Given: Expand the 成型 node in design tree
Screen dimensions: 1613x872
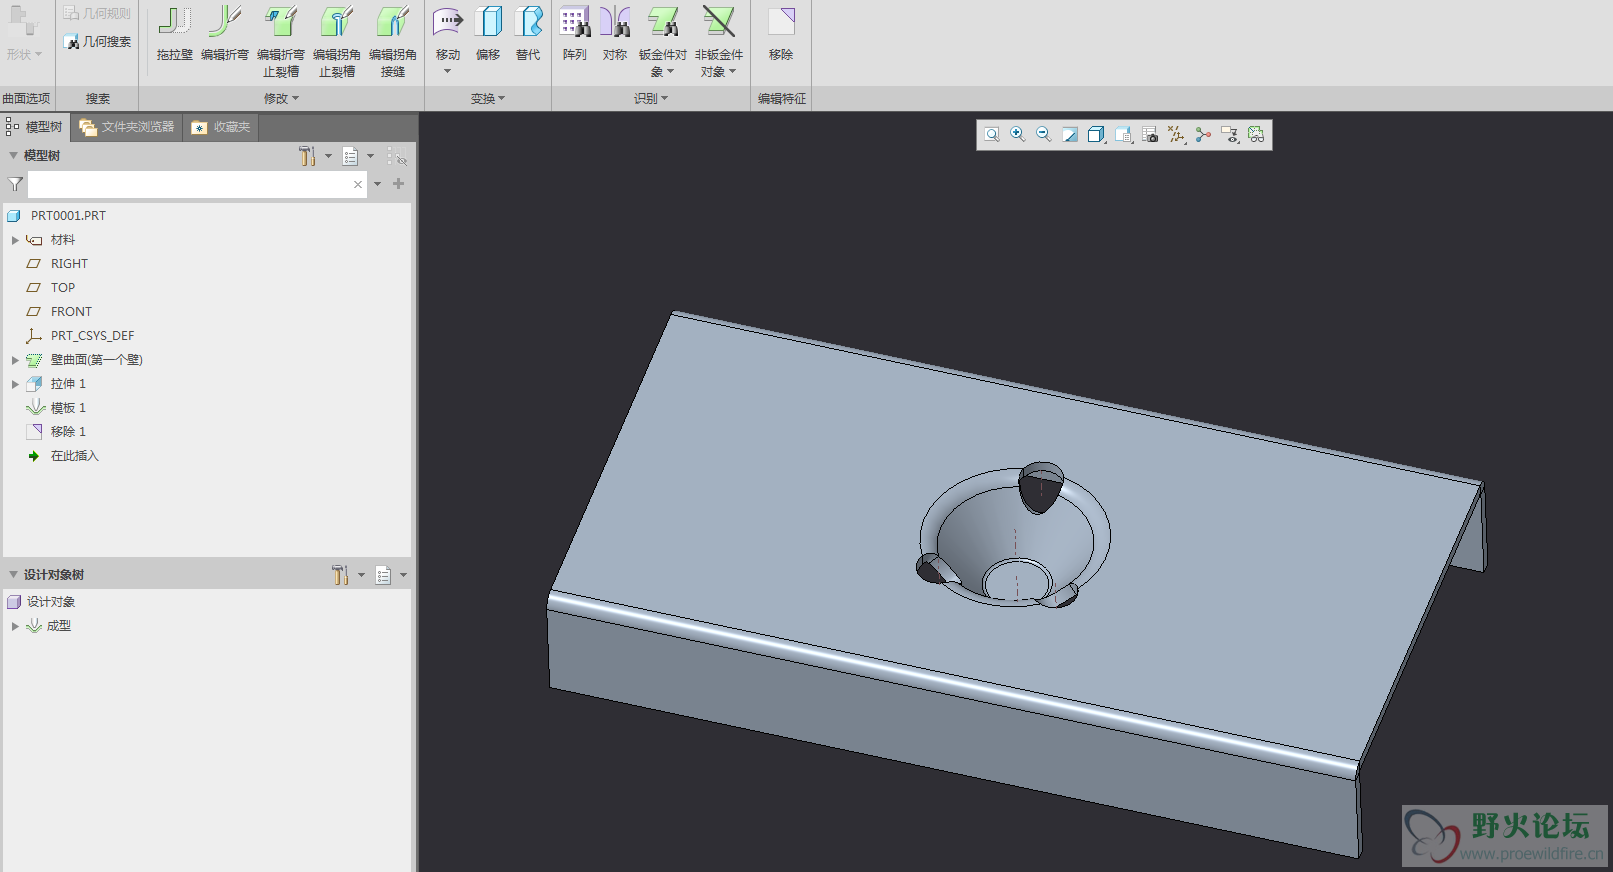Looking at the screenshot, I should [15, 626].
